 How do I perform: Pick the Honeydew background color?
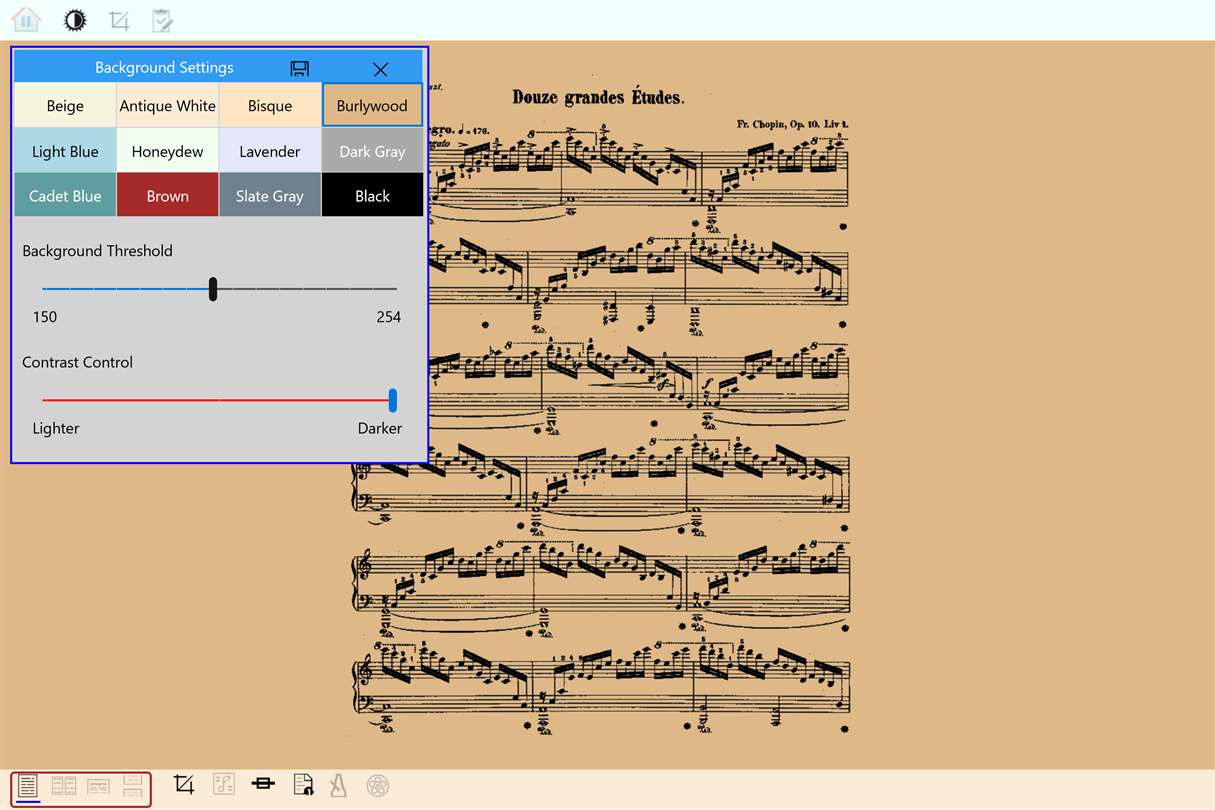168,152
